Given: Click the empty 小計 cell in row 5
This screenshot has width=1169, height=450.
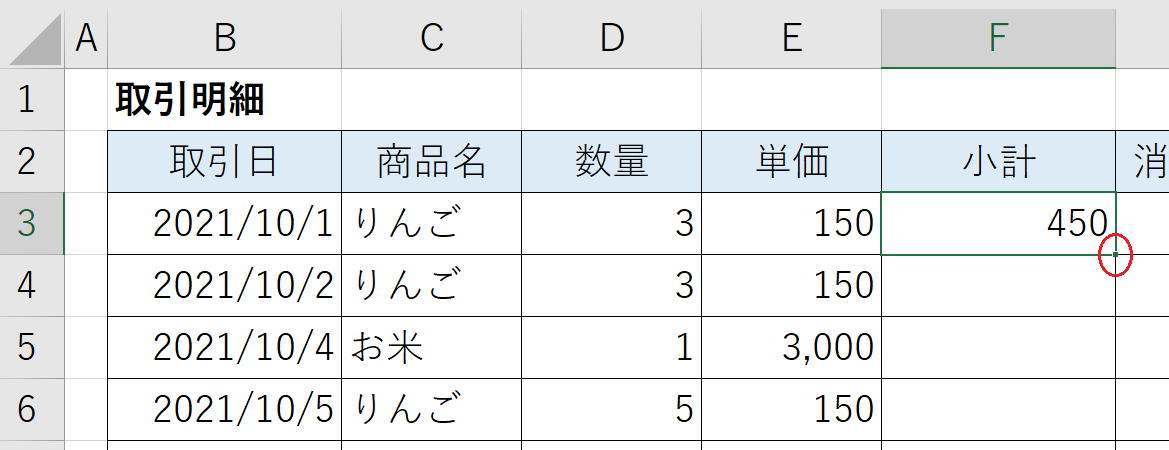Looking at the screenshot, I should tap(998, 347).
